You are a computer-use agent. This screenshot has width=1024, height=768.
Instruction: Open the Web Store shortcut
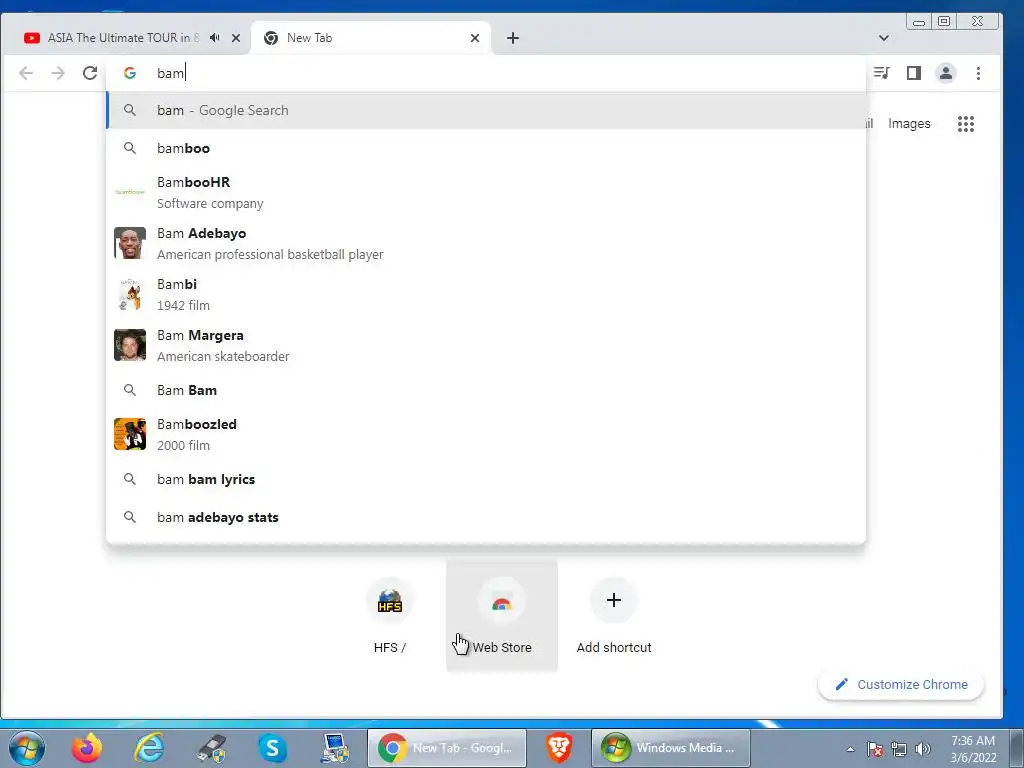coord(502,615)
